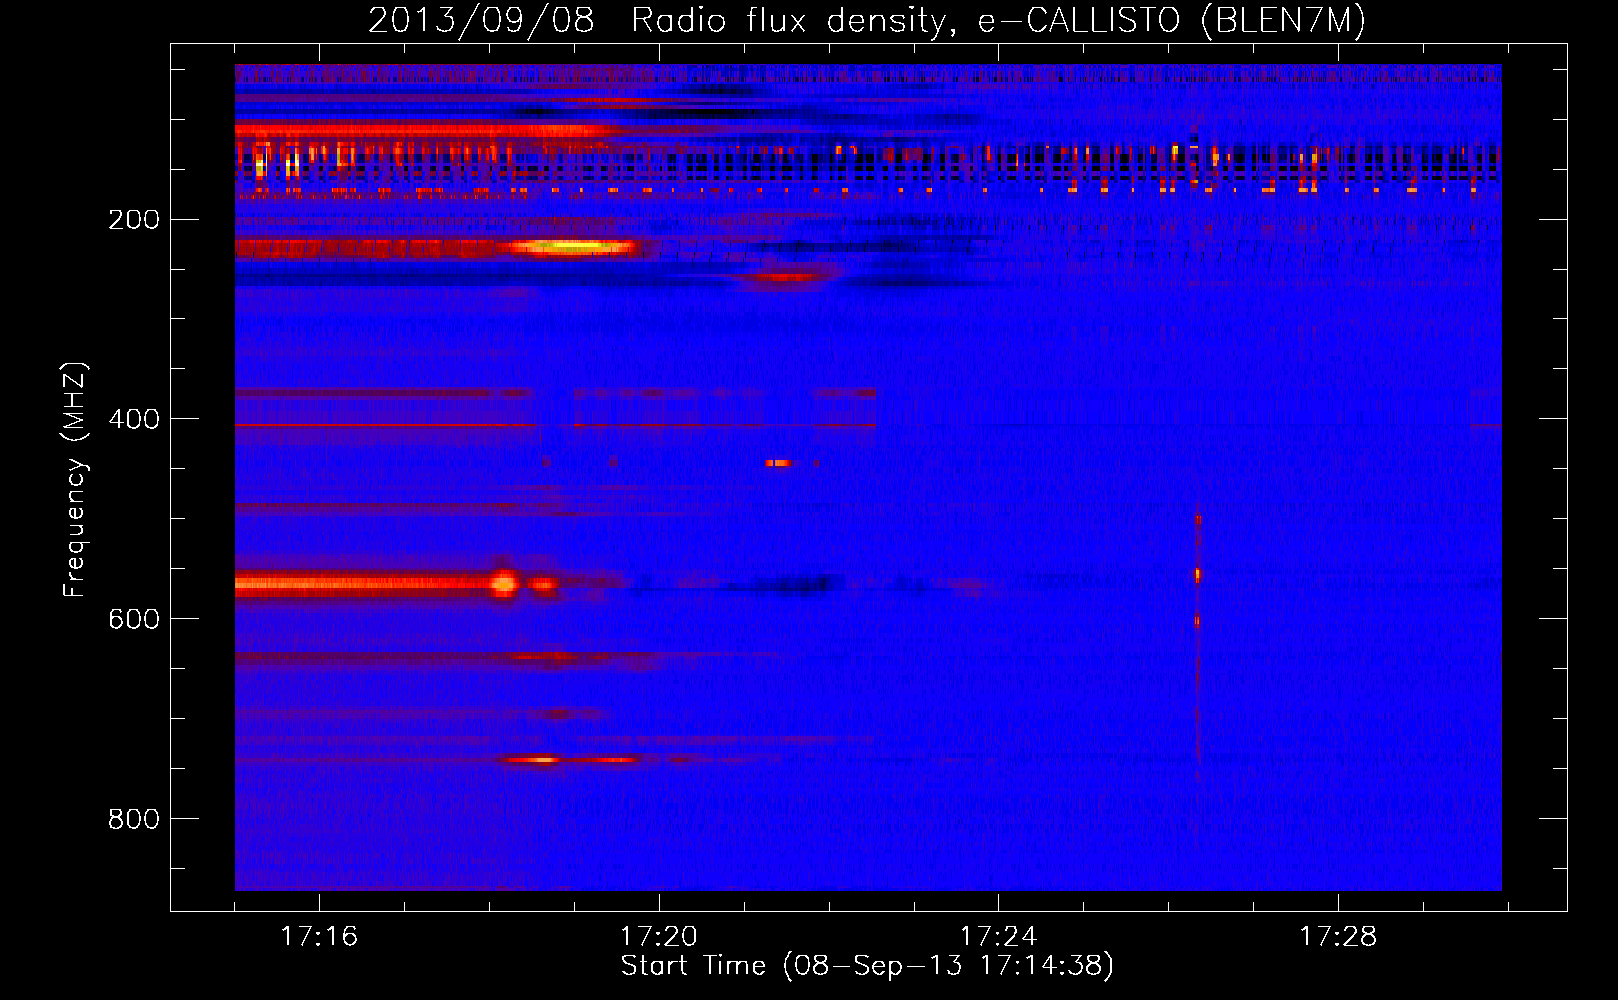Click the '400' frequency tick label
Viewport: 1618px width, 1000px height.
[x=134, y=419]
